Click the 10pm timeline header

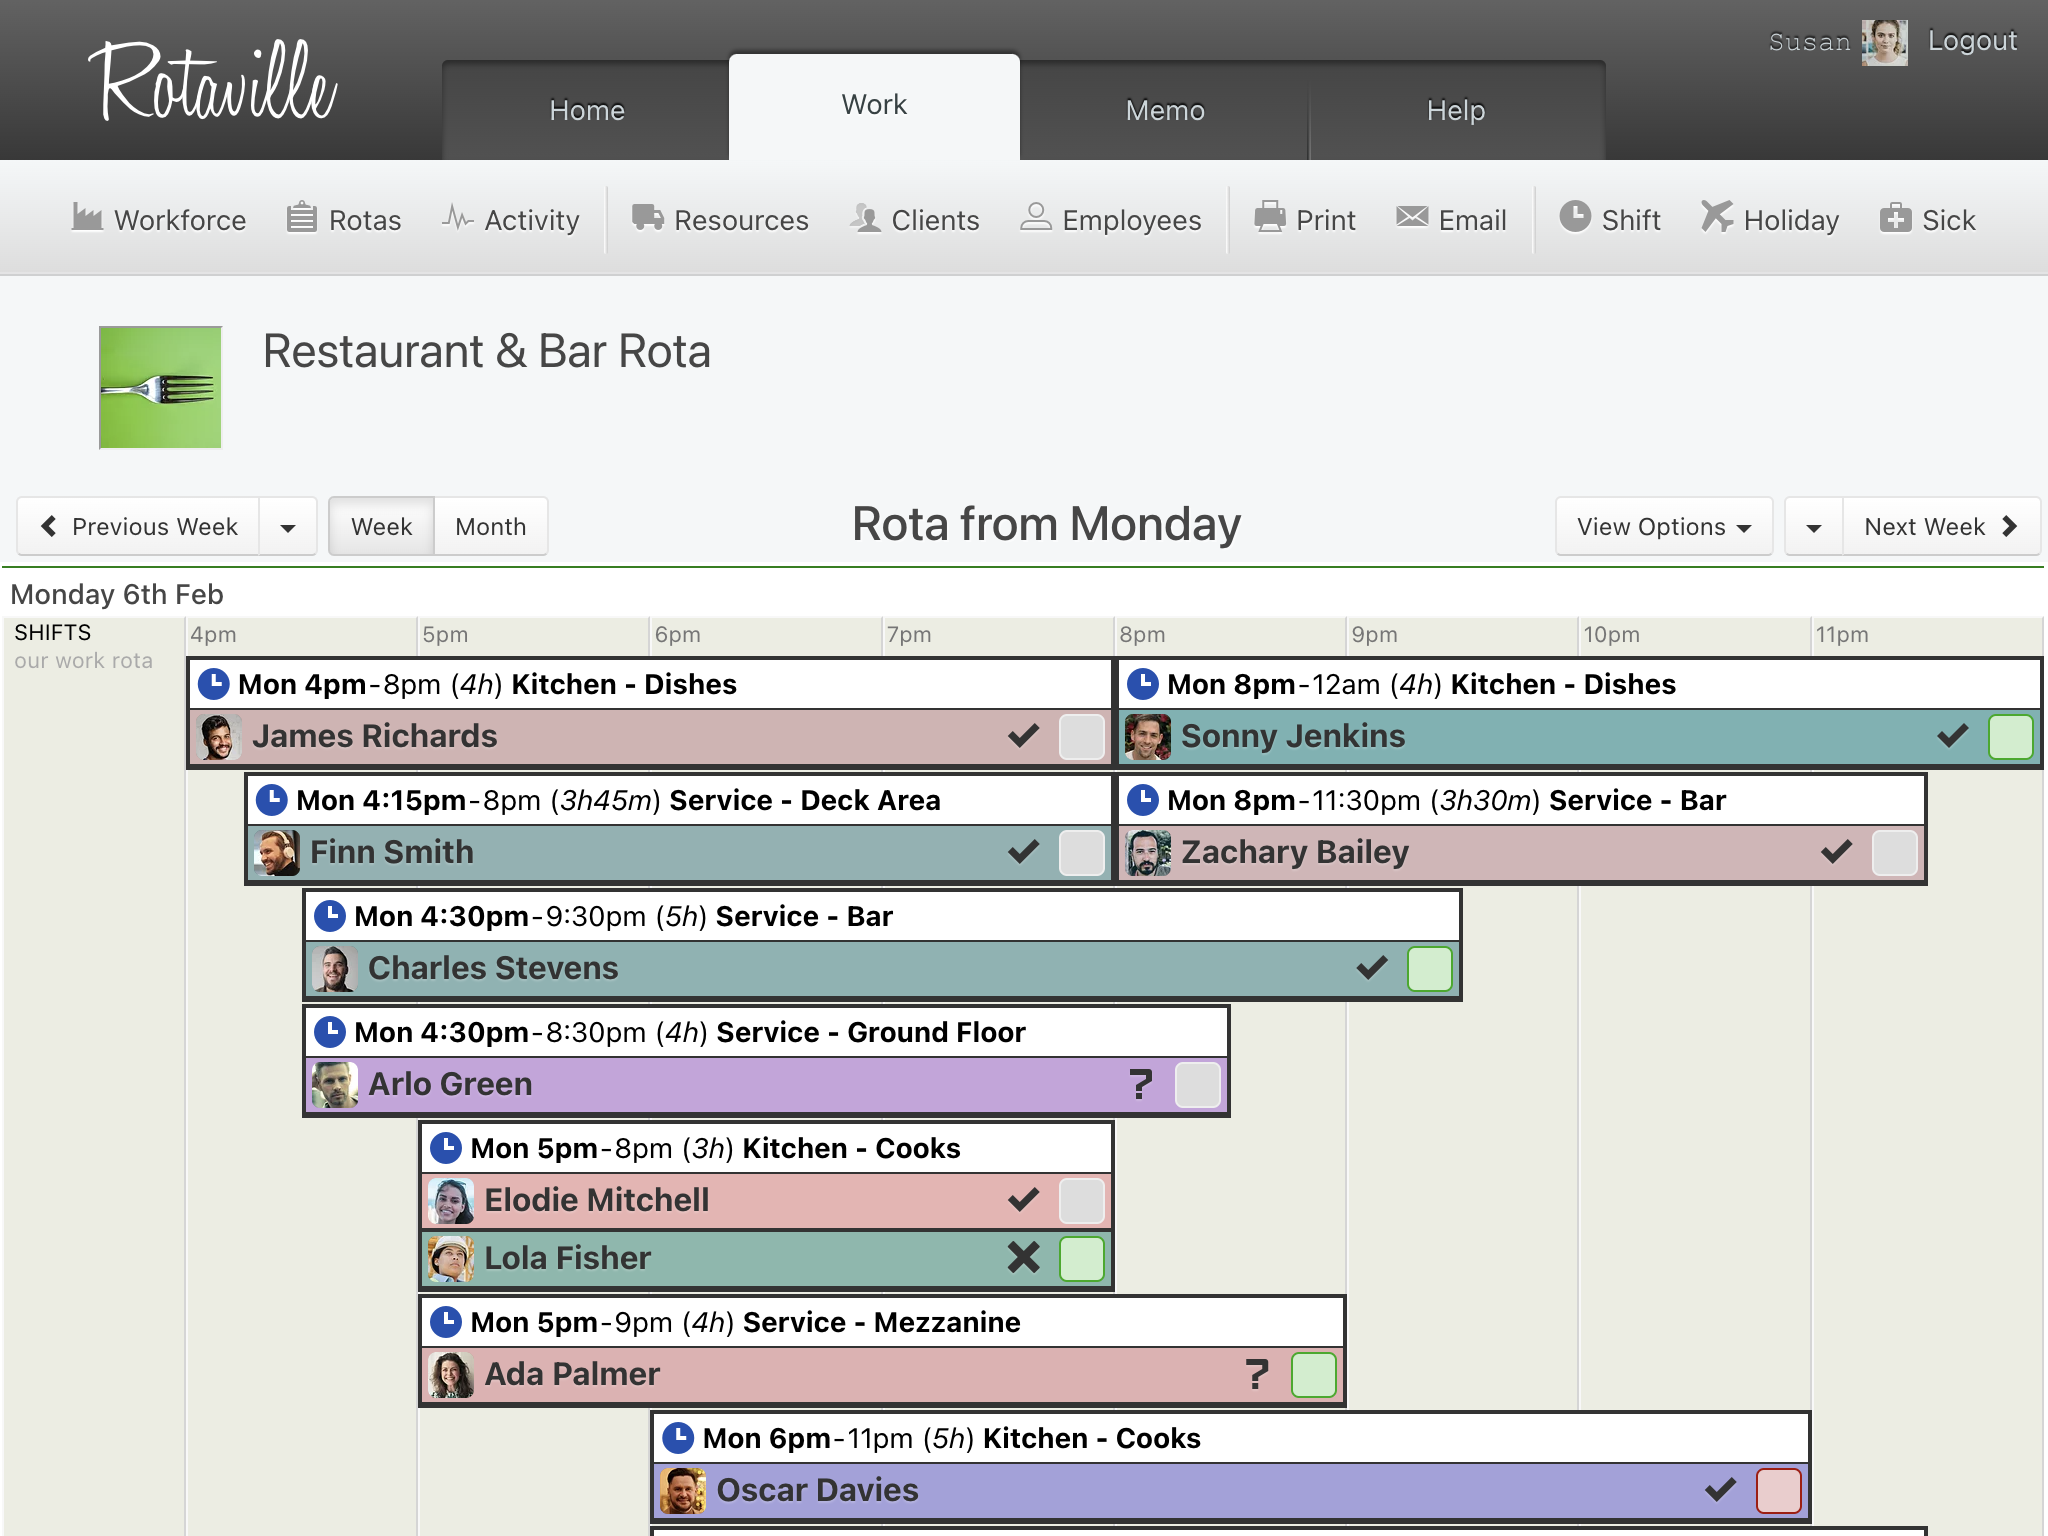[x=1611, y=634]
